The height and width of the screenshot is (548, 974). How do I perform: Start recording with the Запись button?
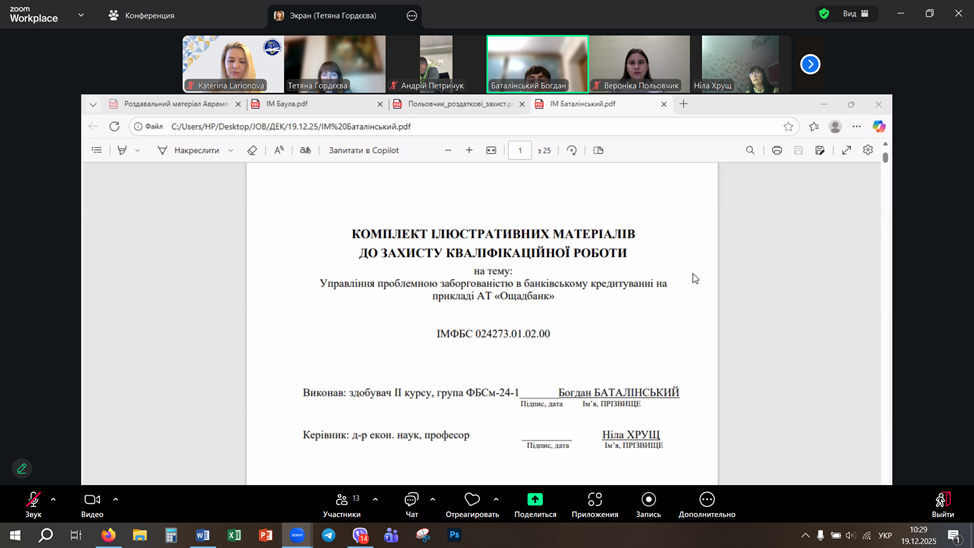[648, 500]
